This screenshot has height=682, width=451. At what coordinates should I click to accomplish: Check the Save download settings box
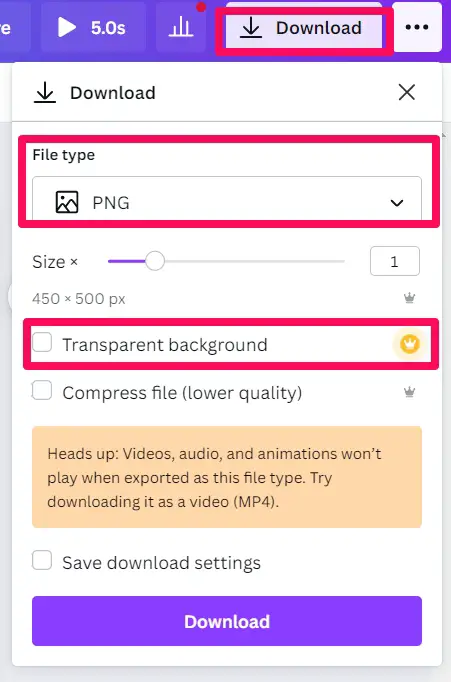tap(42, 560)
